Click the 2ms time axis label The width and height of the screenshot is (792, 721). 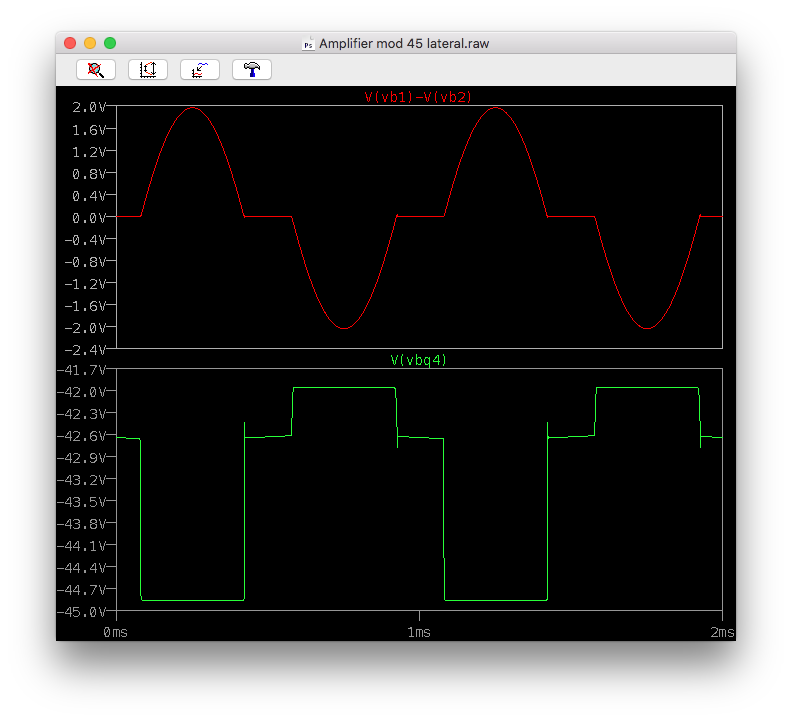(722, 633)
